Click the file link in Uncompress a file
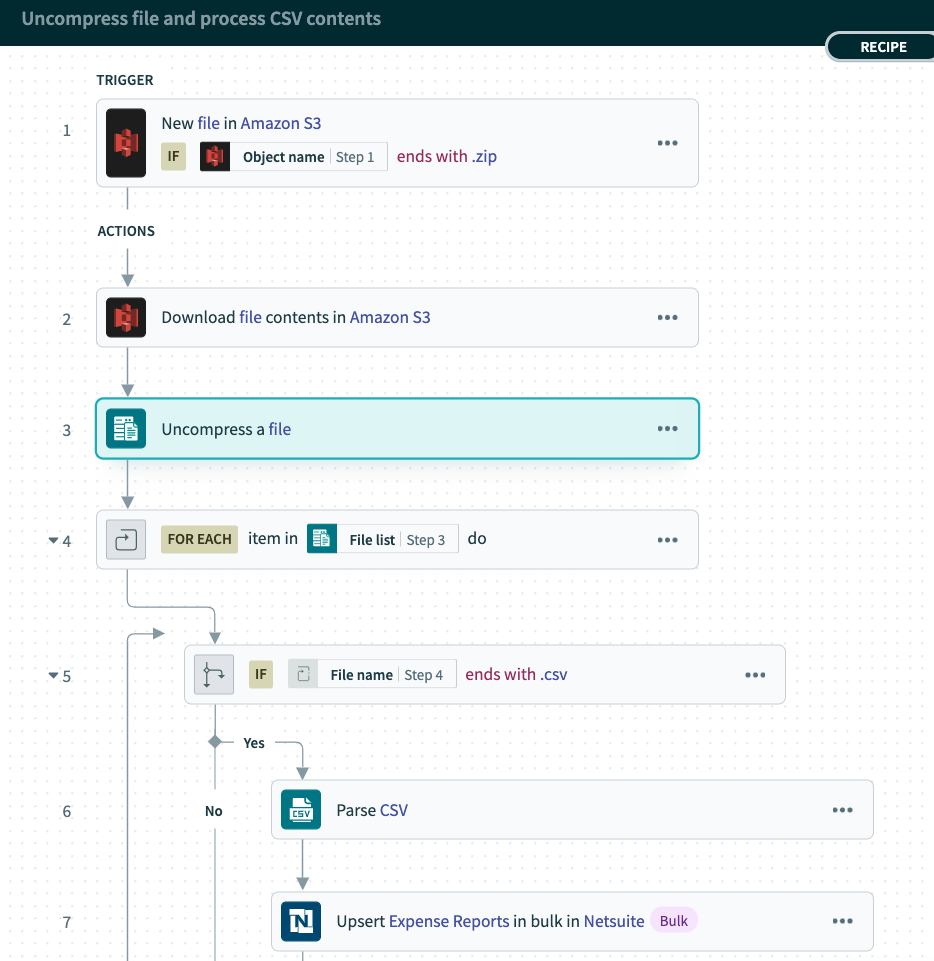934x961 pixels. [279, 429]
